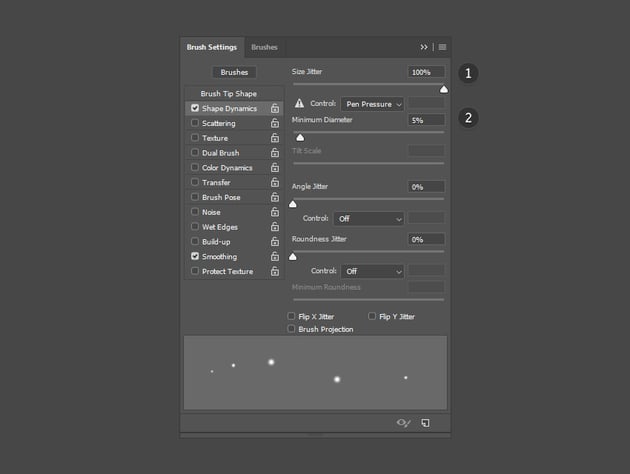Screen dimensions: 630x474
Task: Click the lock icon for Color Dynamics
Action: click(275, 168)
